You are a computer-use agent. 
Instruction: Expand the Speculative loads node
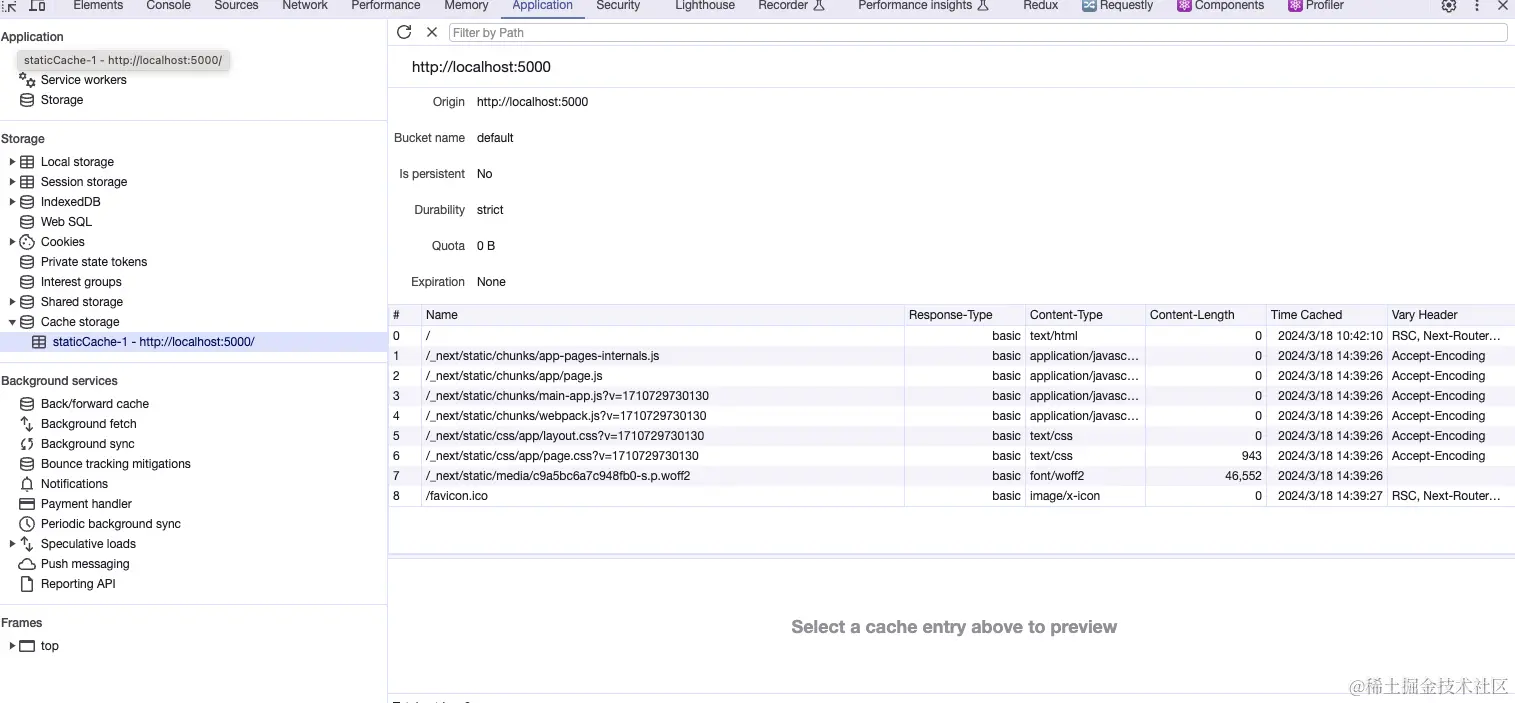12,544
